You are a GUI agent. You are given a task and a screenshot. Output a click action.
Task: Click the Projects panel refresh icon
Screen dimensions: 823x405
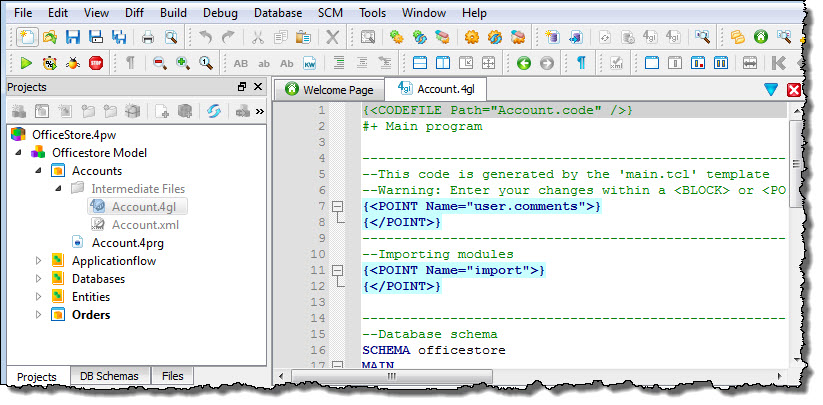pos(213,111)
